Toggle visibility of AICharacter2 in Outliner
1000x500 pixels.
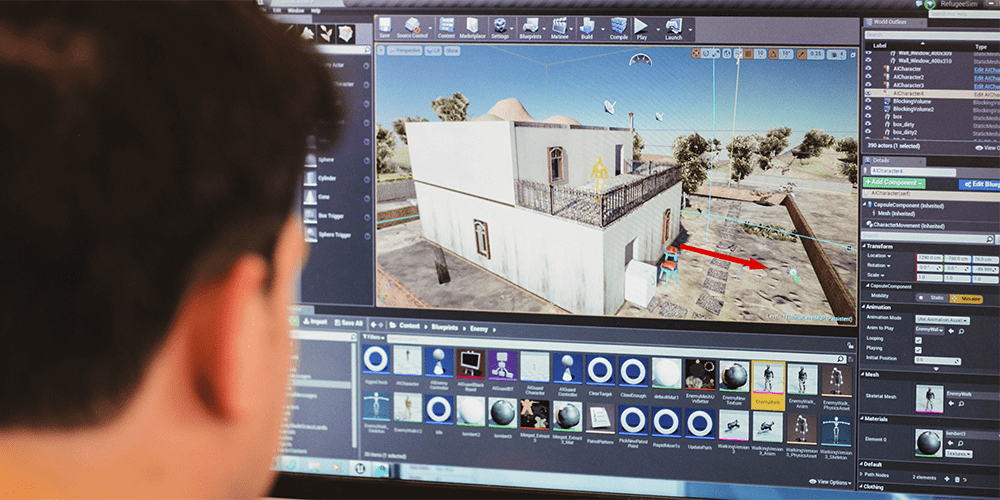tap(868, 77)
